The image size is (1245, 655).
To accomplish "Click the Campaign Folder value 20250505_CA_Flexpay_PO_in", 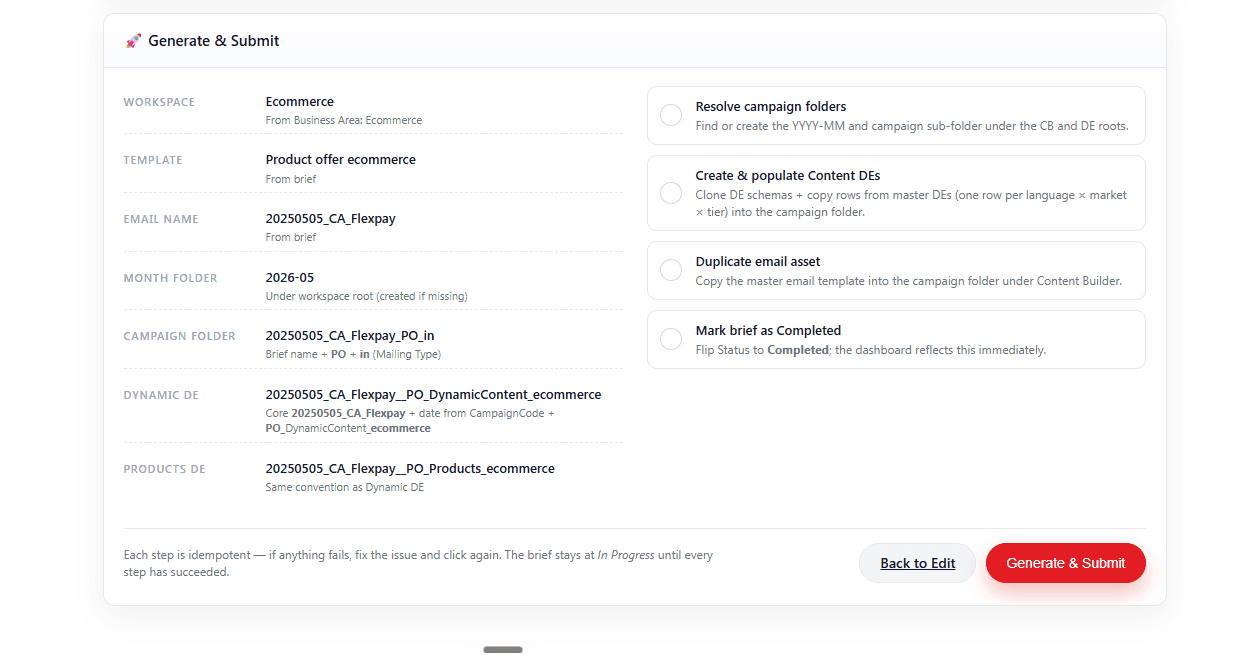I will coord(350,336).
